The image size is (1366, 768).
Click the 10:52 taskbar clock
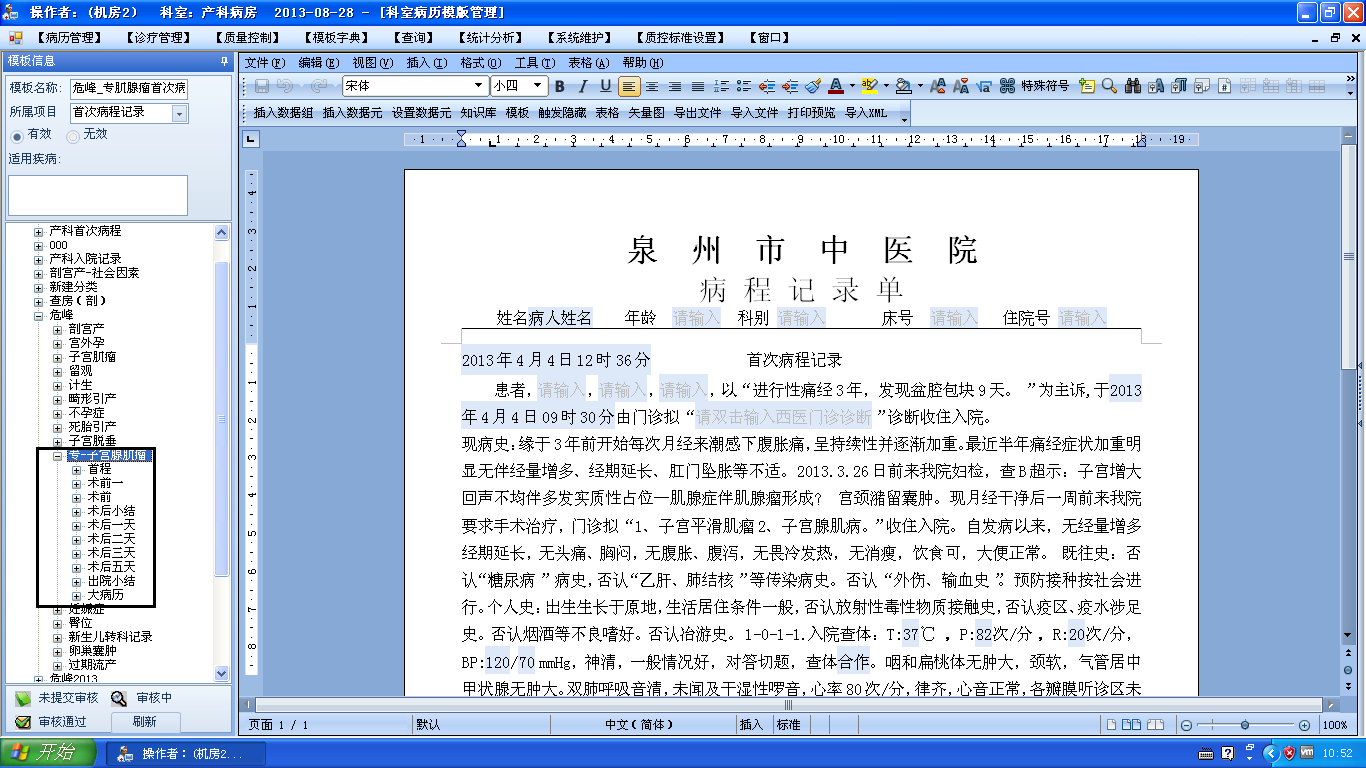pos(1337,753)
